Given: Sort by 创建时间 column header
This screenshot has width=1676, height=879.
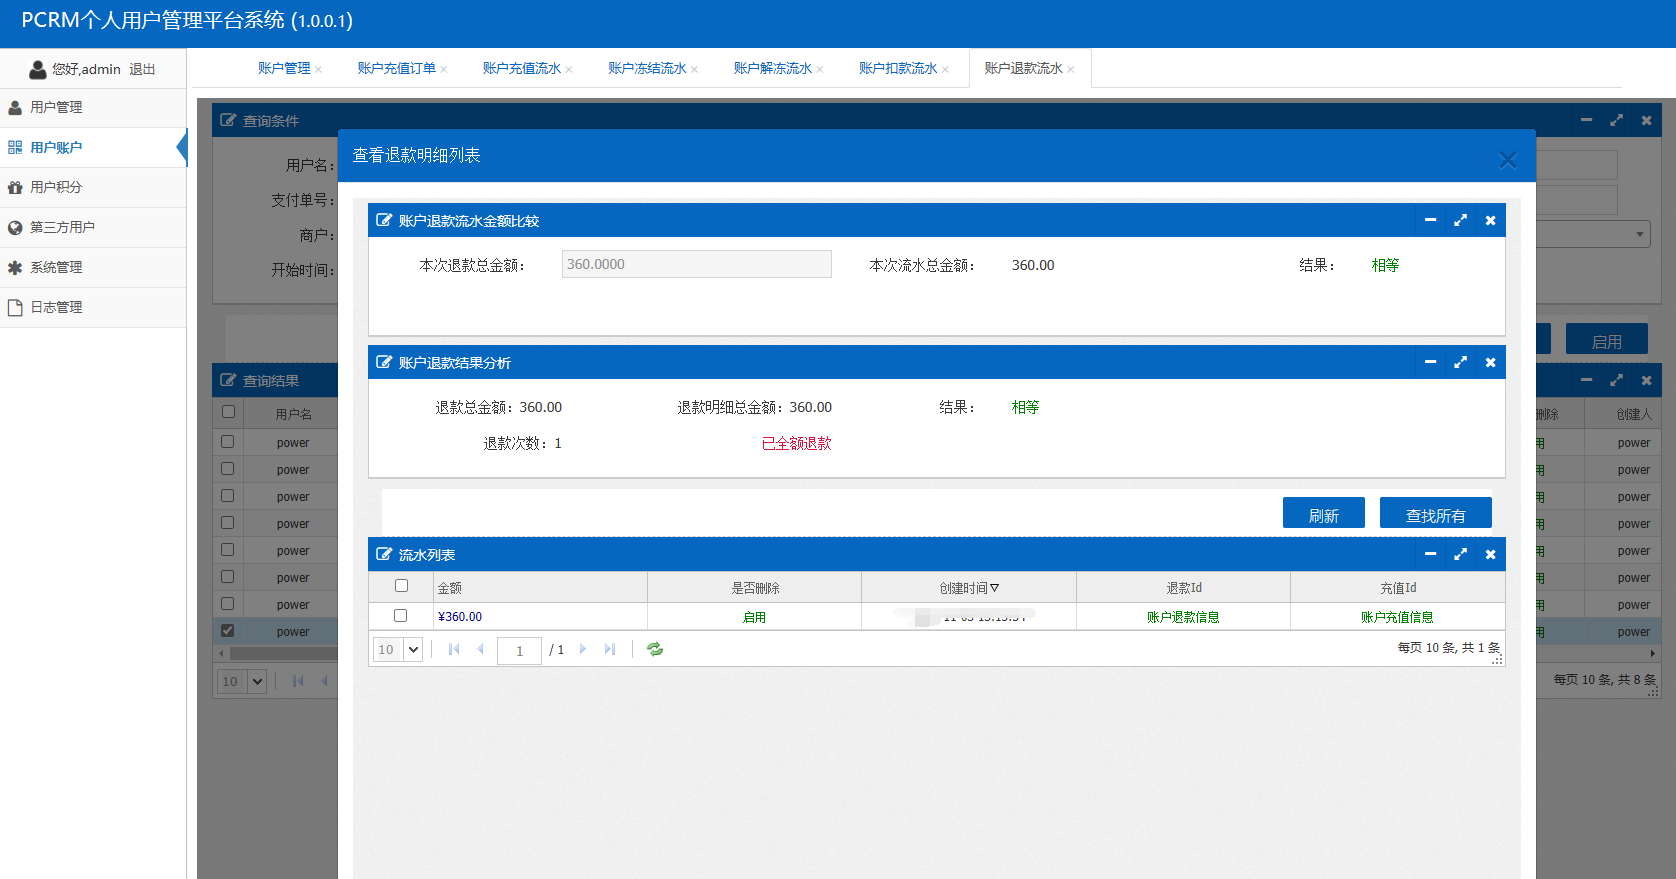Looking at the screenshot, I should pos(968,588).
